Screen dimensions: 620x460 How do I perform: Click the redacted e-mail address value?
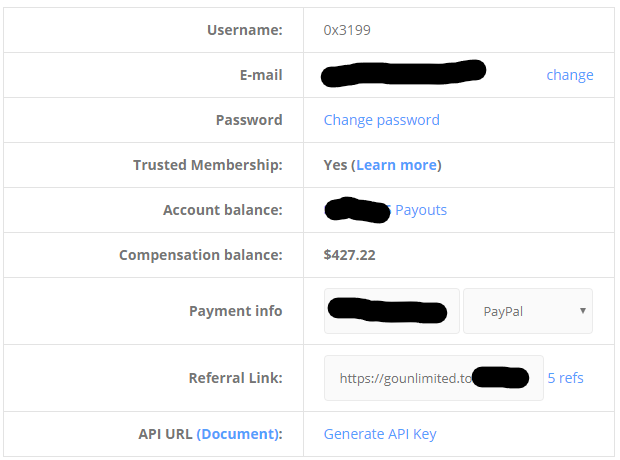point(404,73)
